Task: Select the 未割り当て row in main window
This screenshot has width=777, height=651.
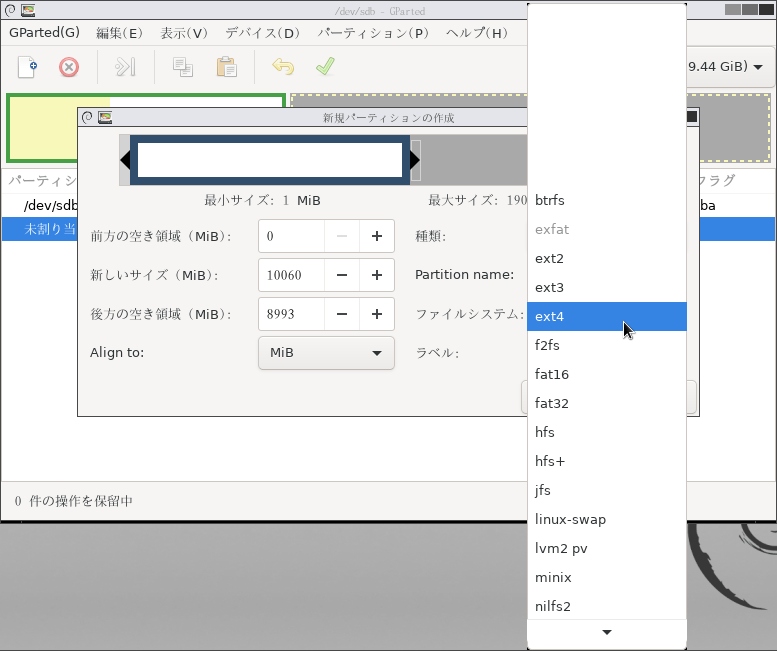Action: (x=40, y=229)
